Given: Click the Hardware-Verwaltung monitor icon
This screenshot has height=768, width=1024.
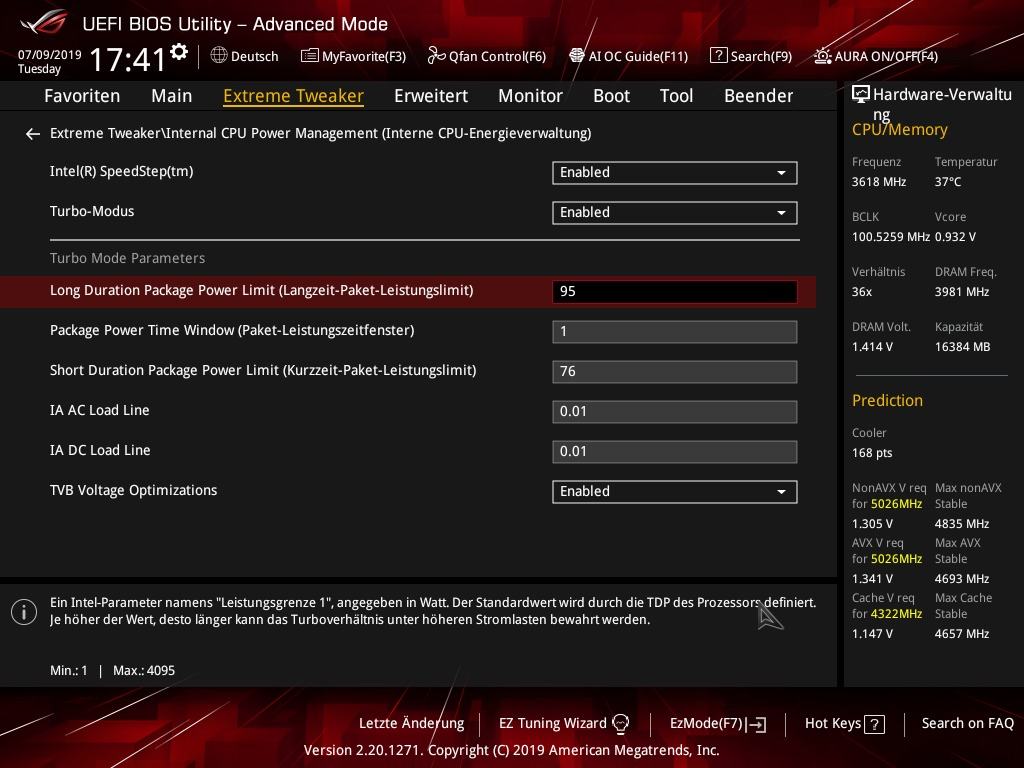Looking at the screenshot, I should pos(861,95).
